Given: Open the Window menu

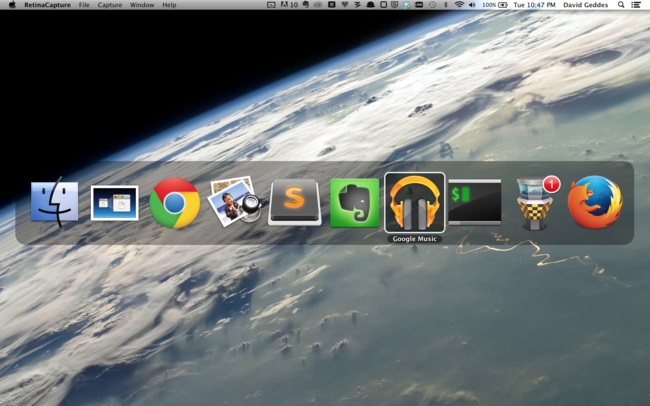Looking at the screenshot, I should point(142,5).
